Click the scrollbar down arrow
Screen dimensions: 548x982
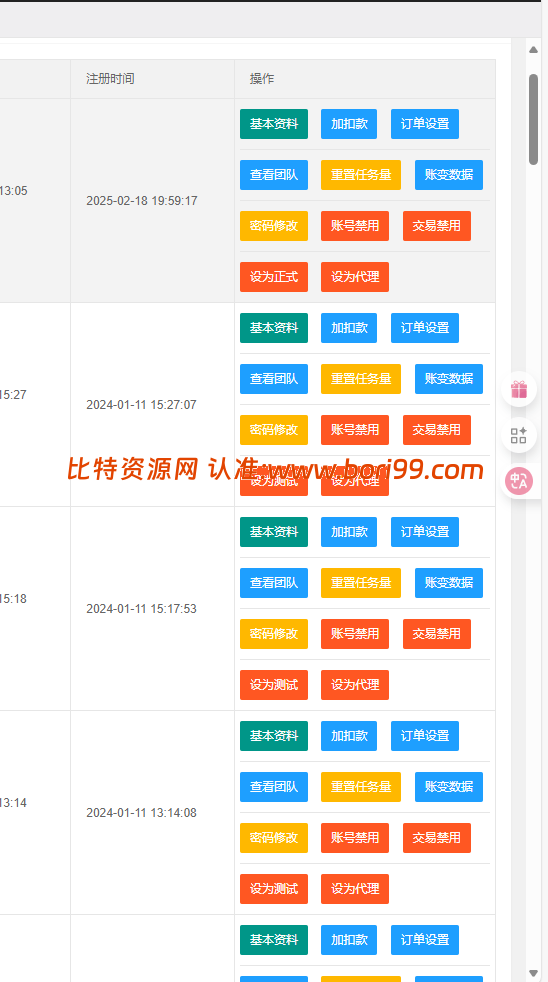click(x=533, y=973)
